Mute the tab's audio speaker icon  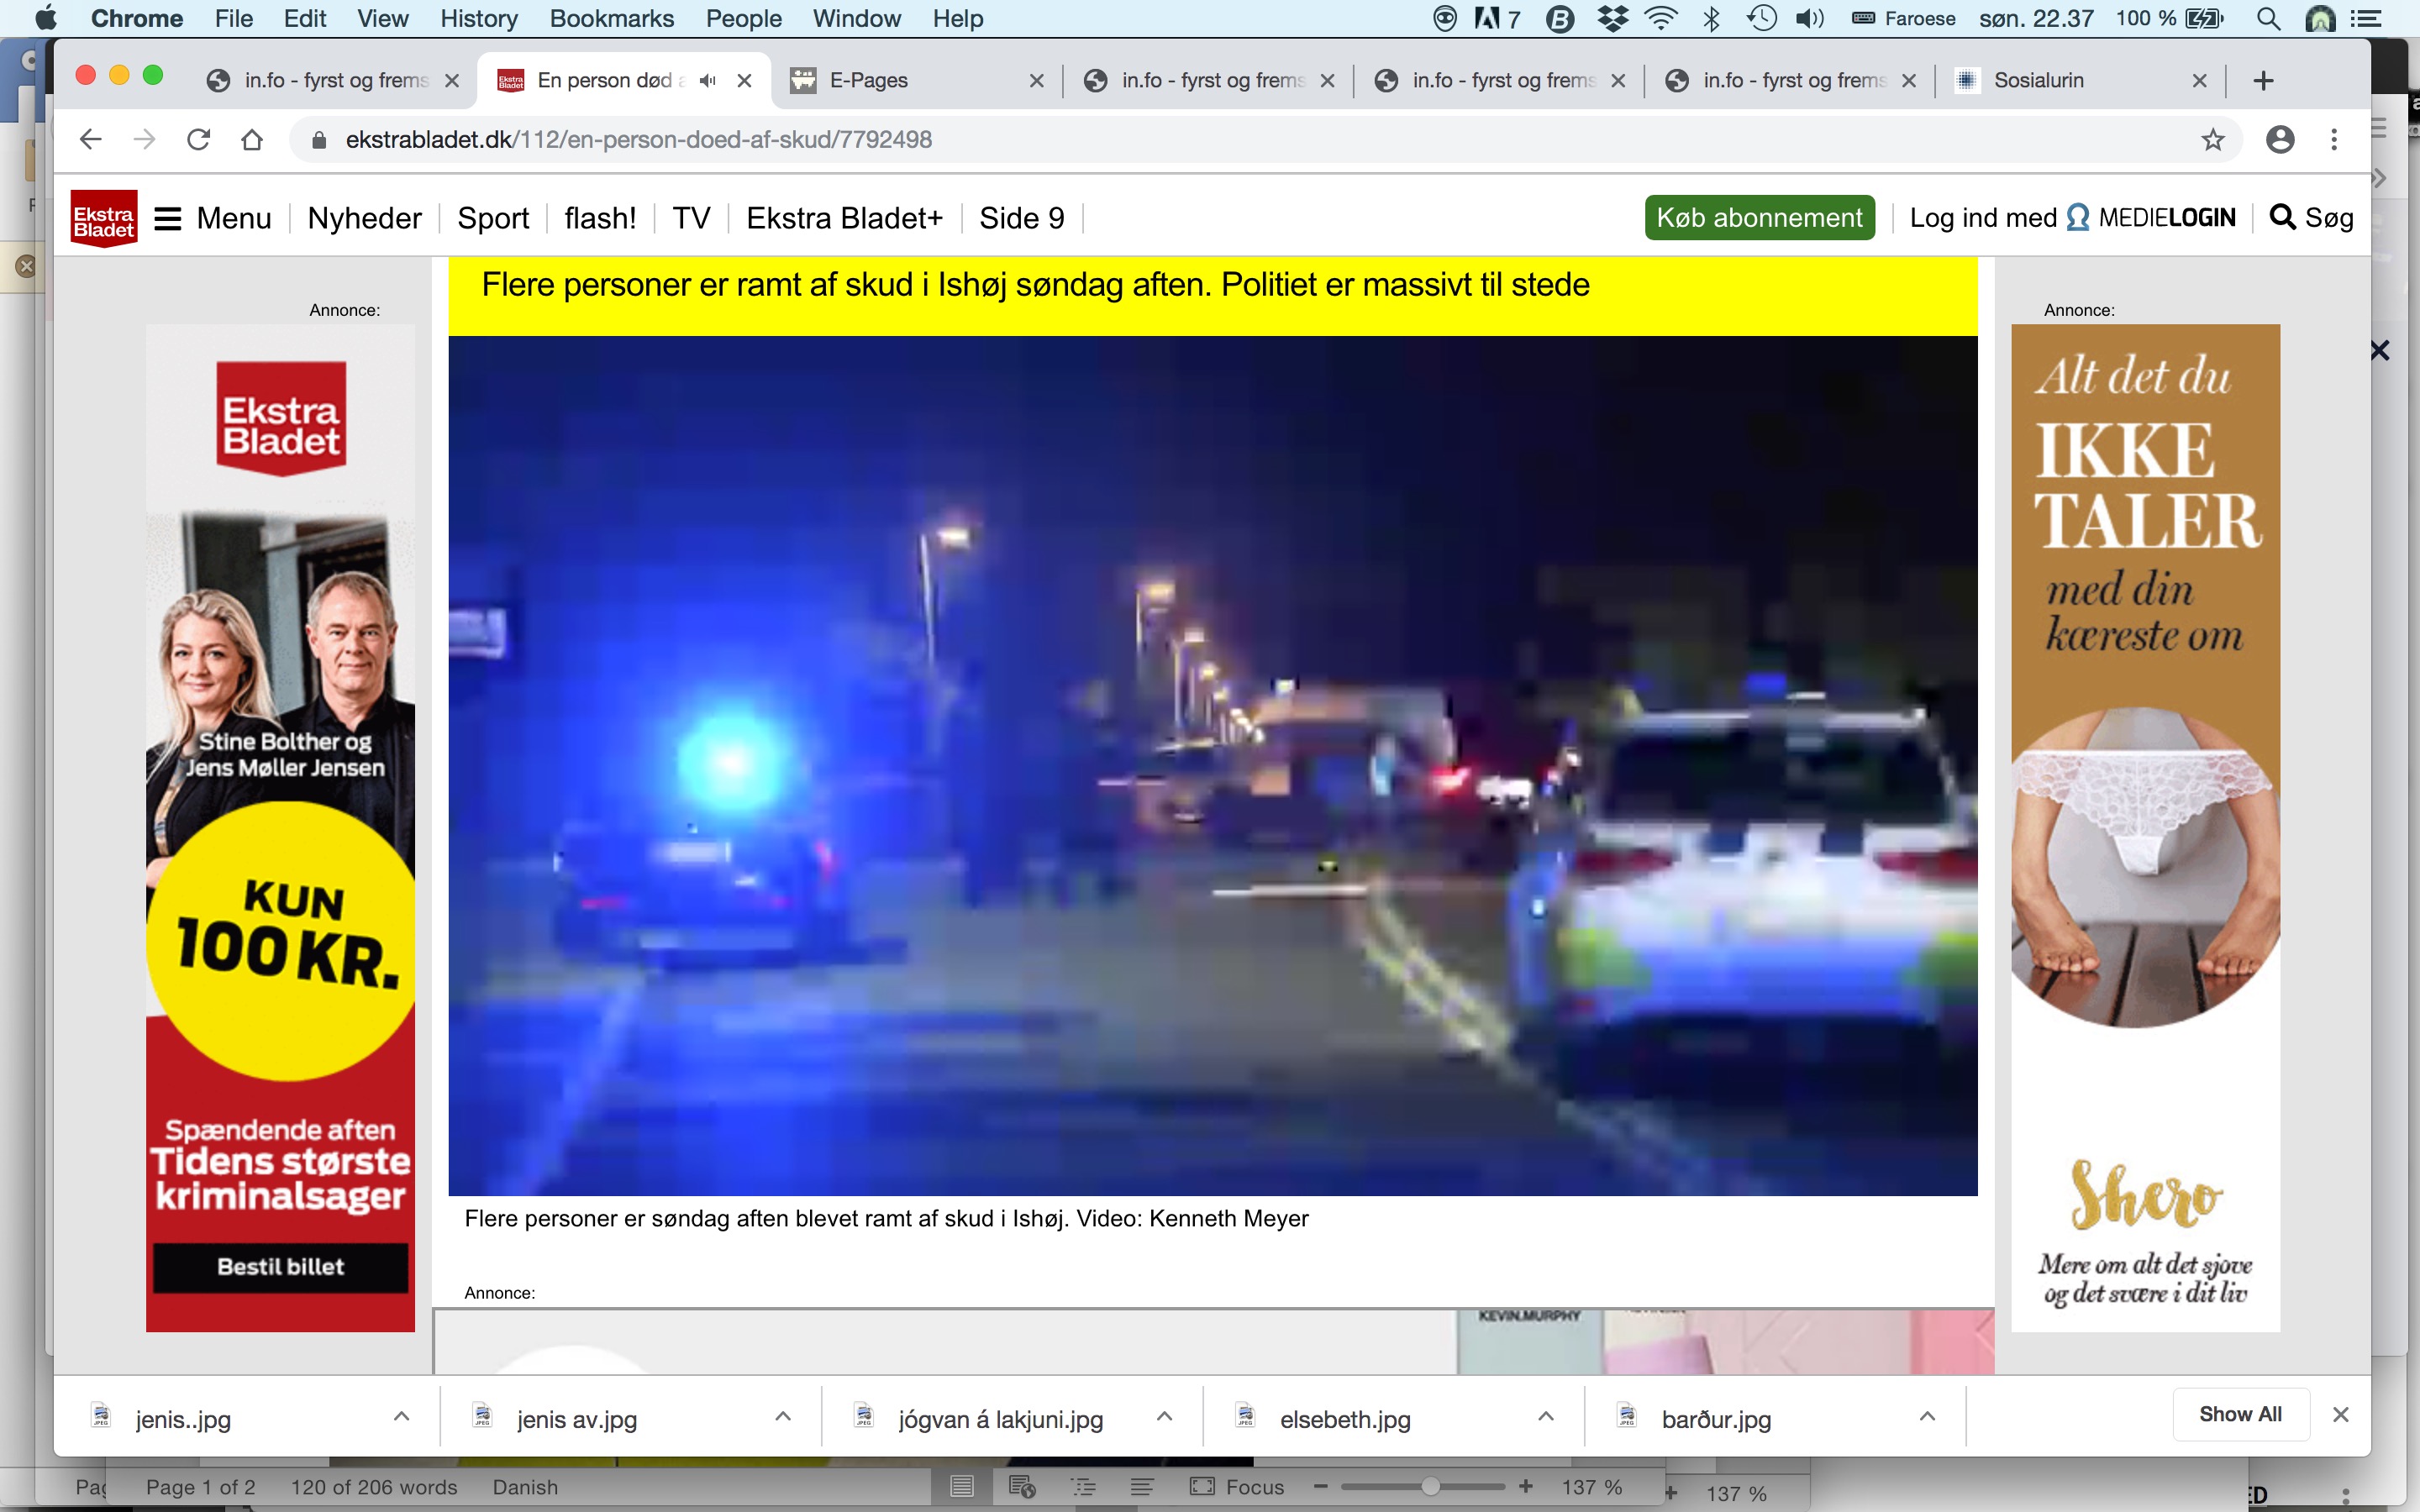[x=708, y=80]
